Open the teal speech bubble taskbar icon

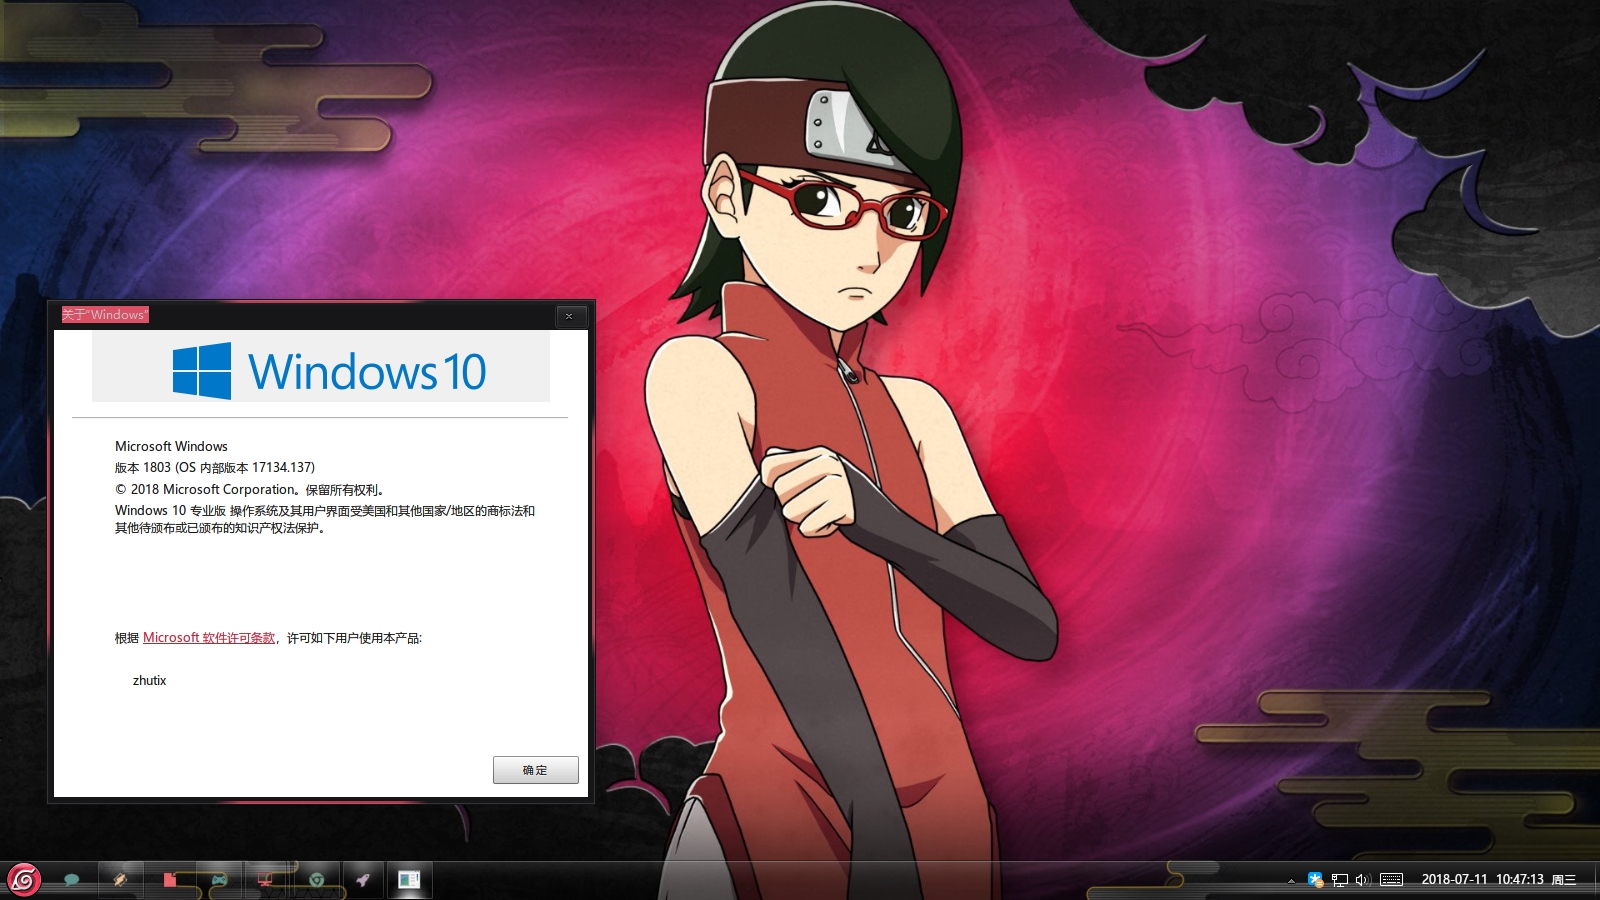pos(71,880)
